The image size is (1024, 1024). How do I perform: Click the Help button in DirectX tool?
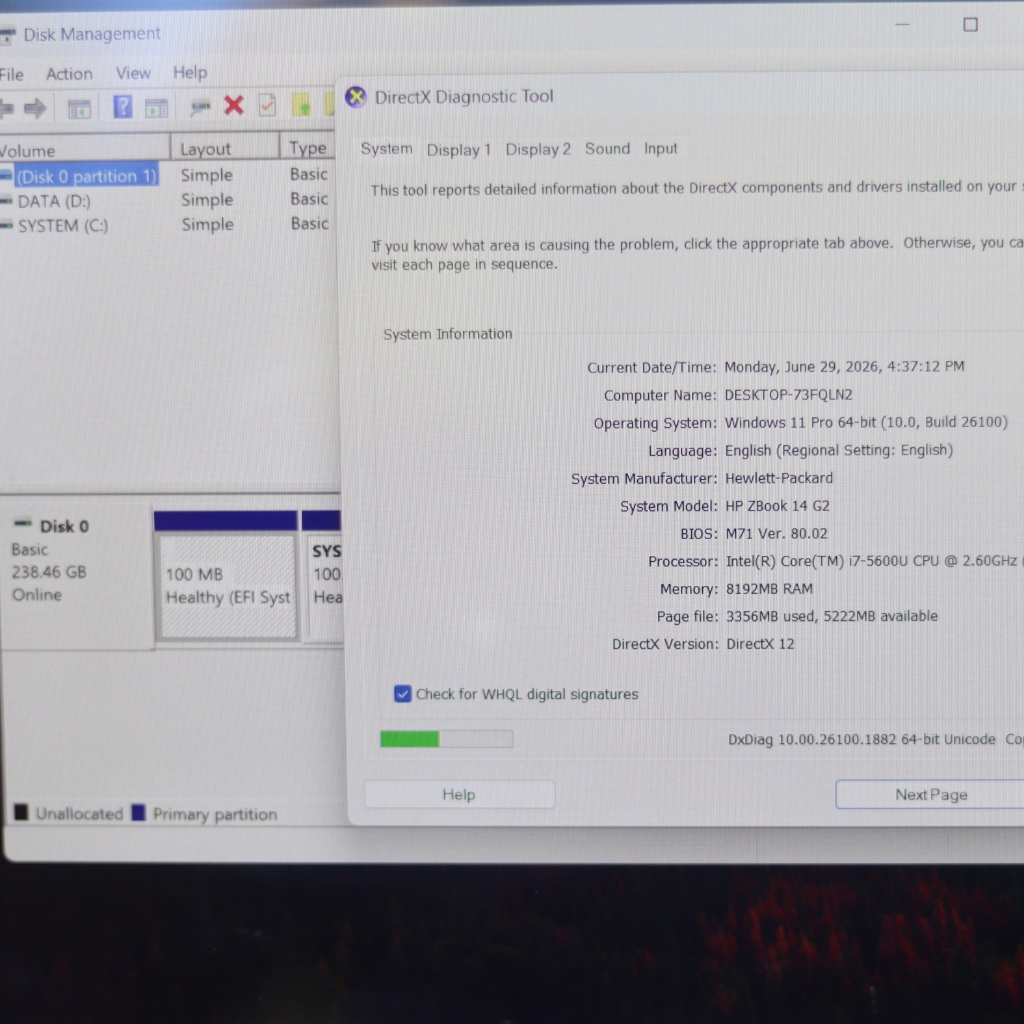459,794
